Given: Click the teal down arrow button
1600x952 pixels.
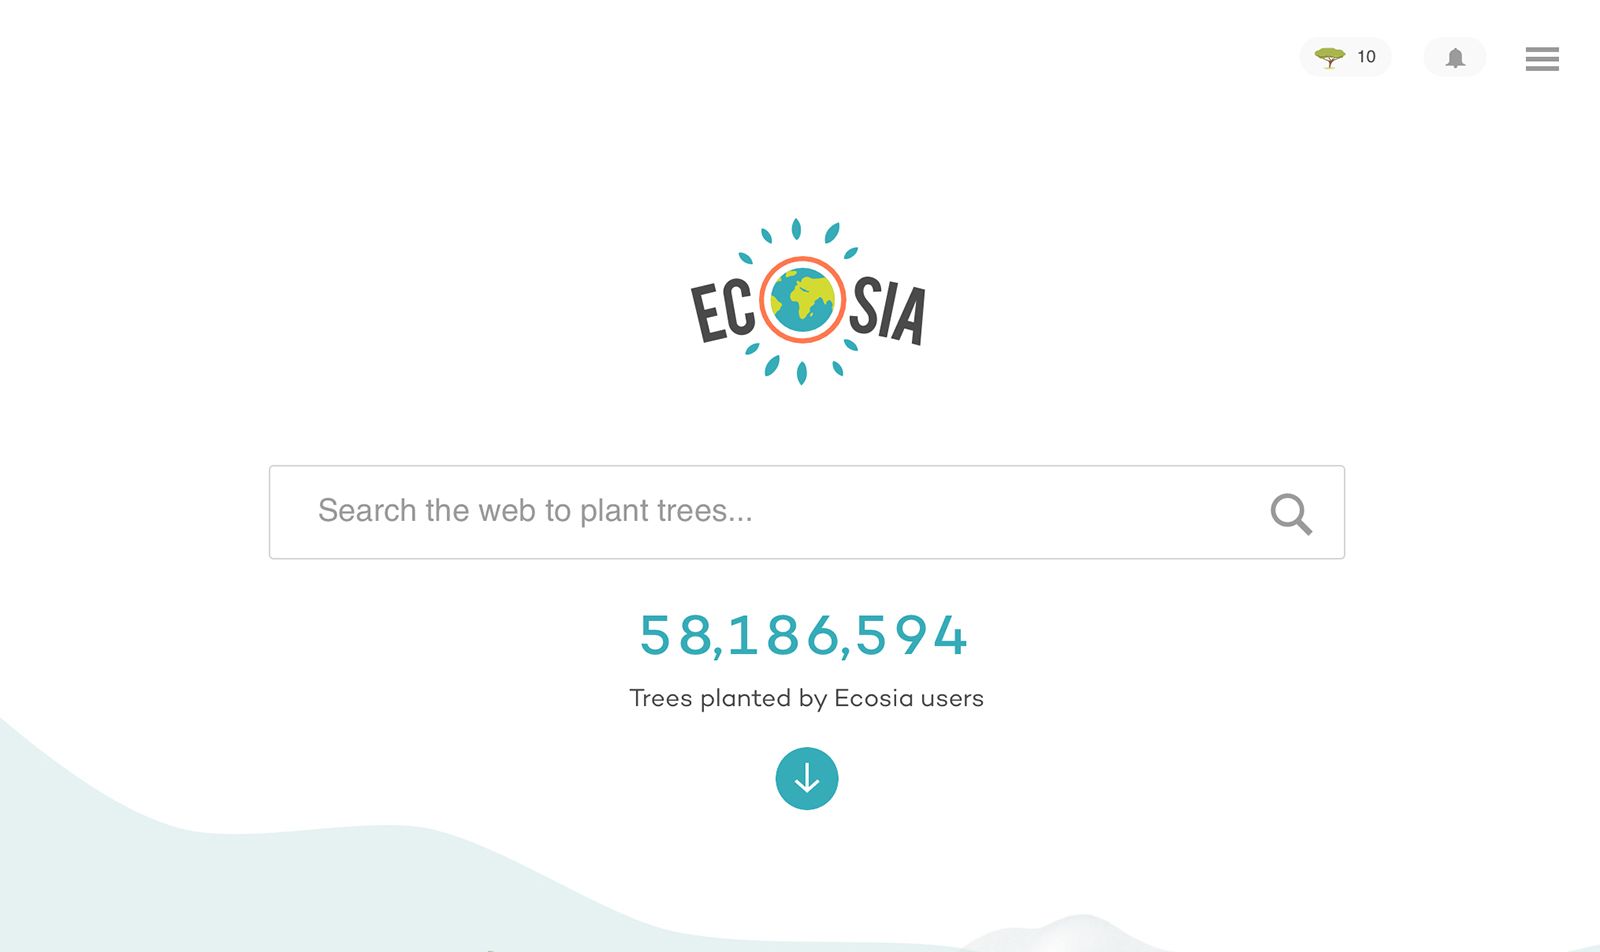Looking at the screenshot, I should point(807,778).
